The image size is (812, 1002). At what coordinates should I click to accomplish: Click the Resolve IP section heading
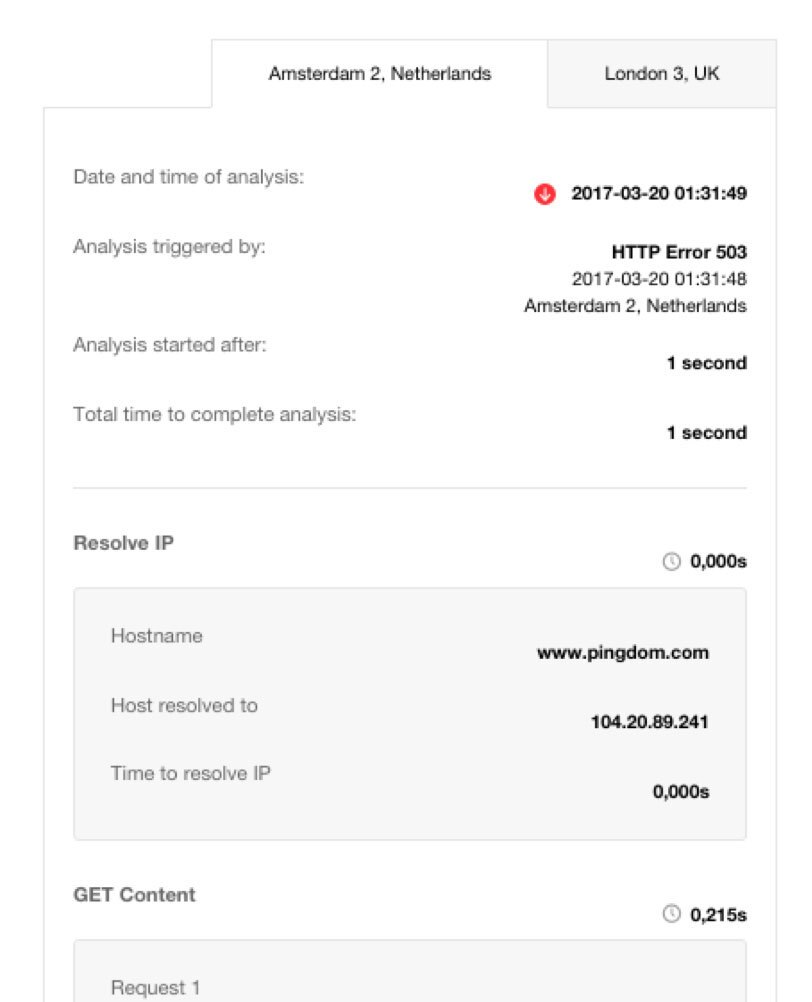(124, 543)
